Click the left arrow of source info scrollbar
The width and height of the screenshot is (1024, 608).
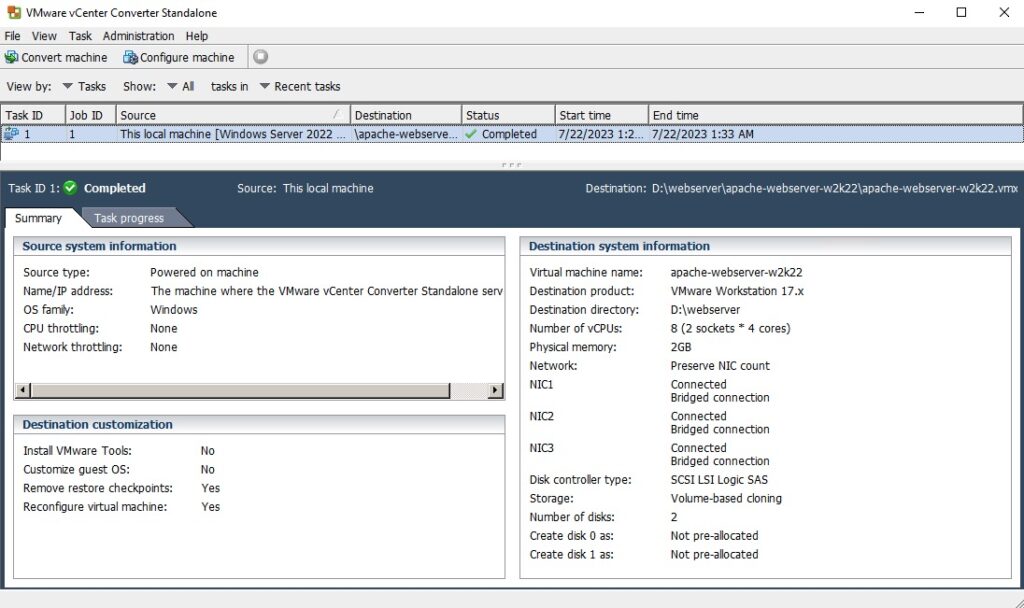23,391
